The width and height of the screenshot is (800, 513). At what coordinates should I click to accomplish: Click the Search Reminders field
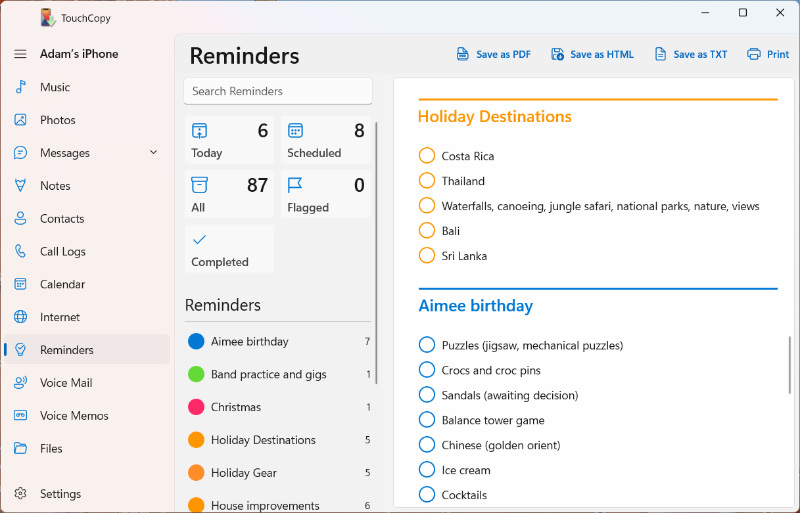coord(278,91)
